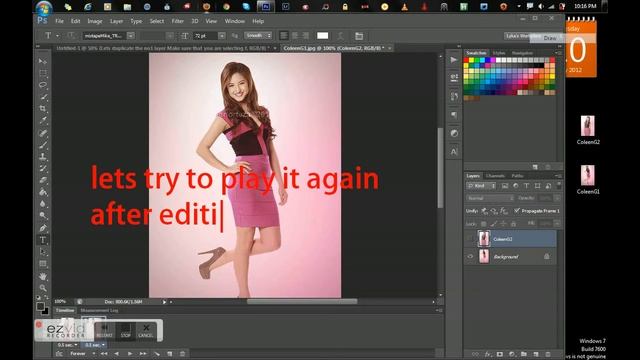Open the Character panel icon
Viewport: 640px width, 360px height.
(x=454, y=152)
